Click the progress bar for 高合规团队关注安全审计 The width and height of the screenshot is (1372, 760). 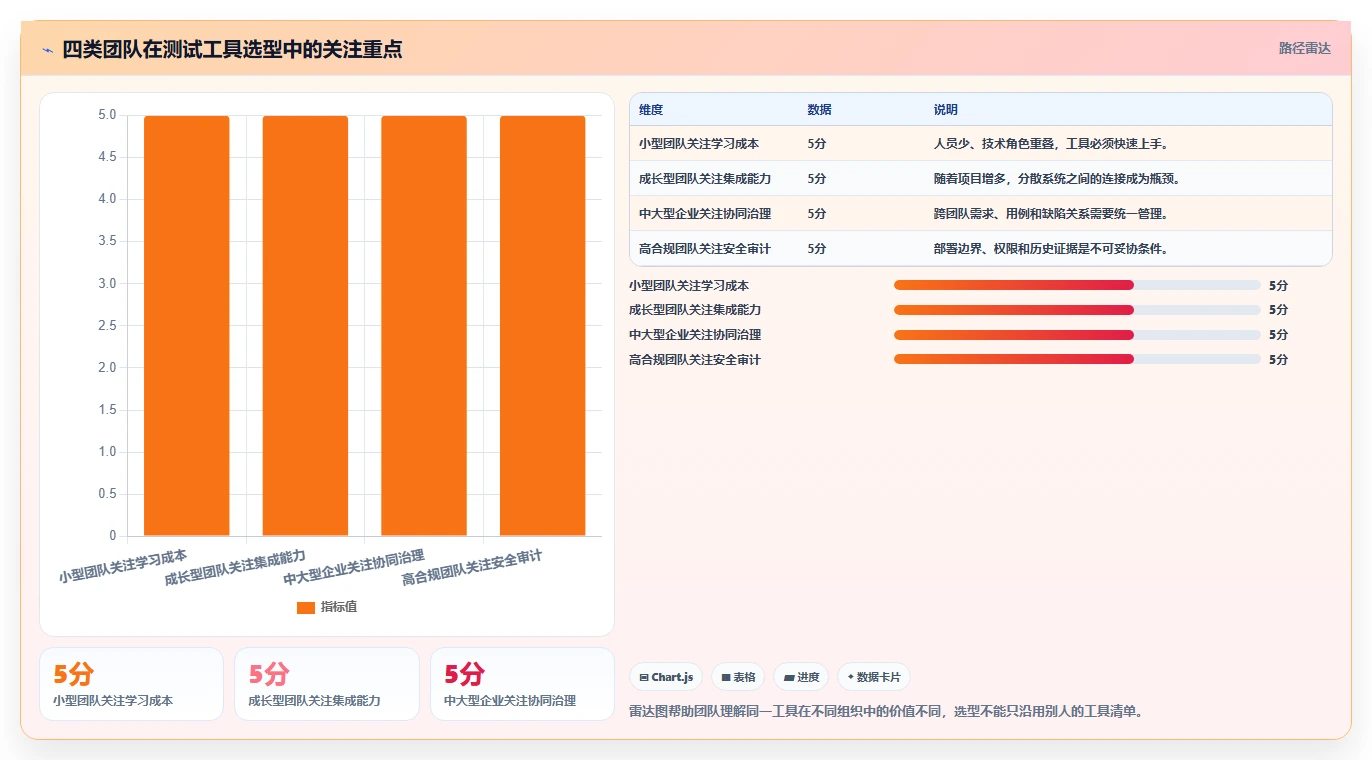pos(1077,359)
